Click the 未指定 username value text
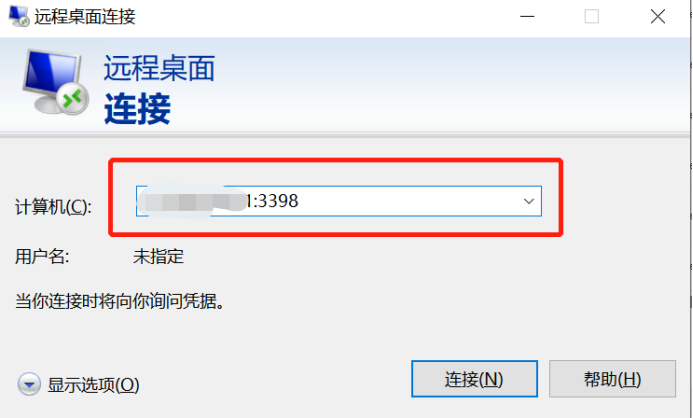The image size is (693, 418). (x=158, y=256)
